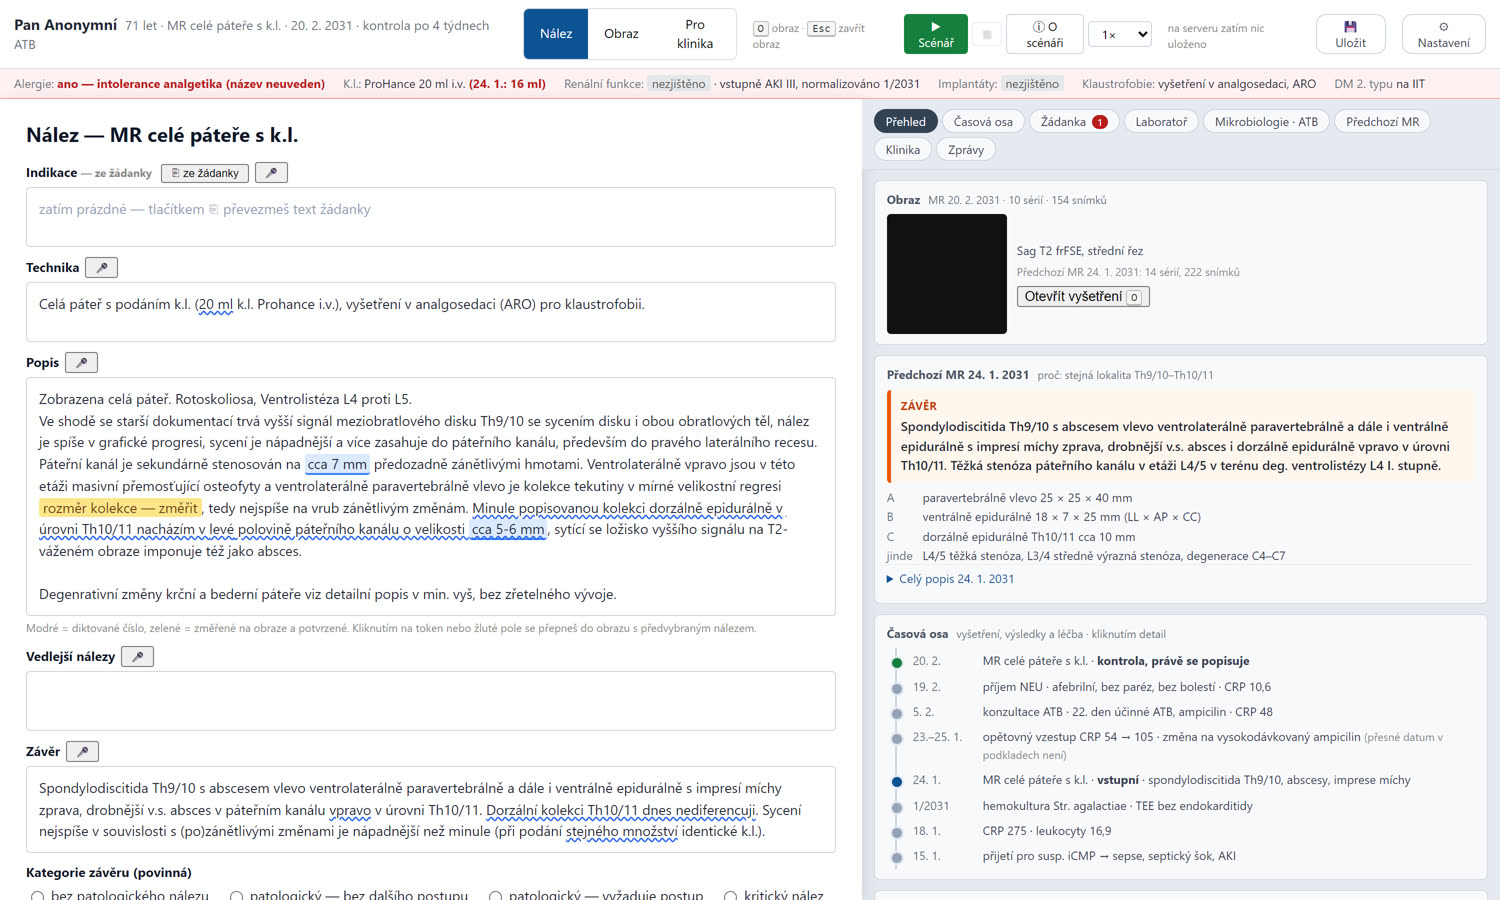This screenshot has height=900, width=1500.
Task: Open the 'O scénáři' info button
Action: [1044, 34]
